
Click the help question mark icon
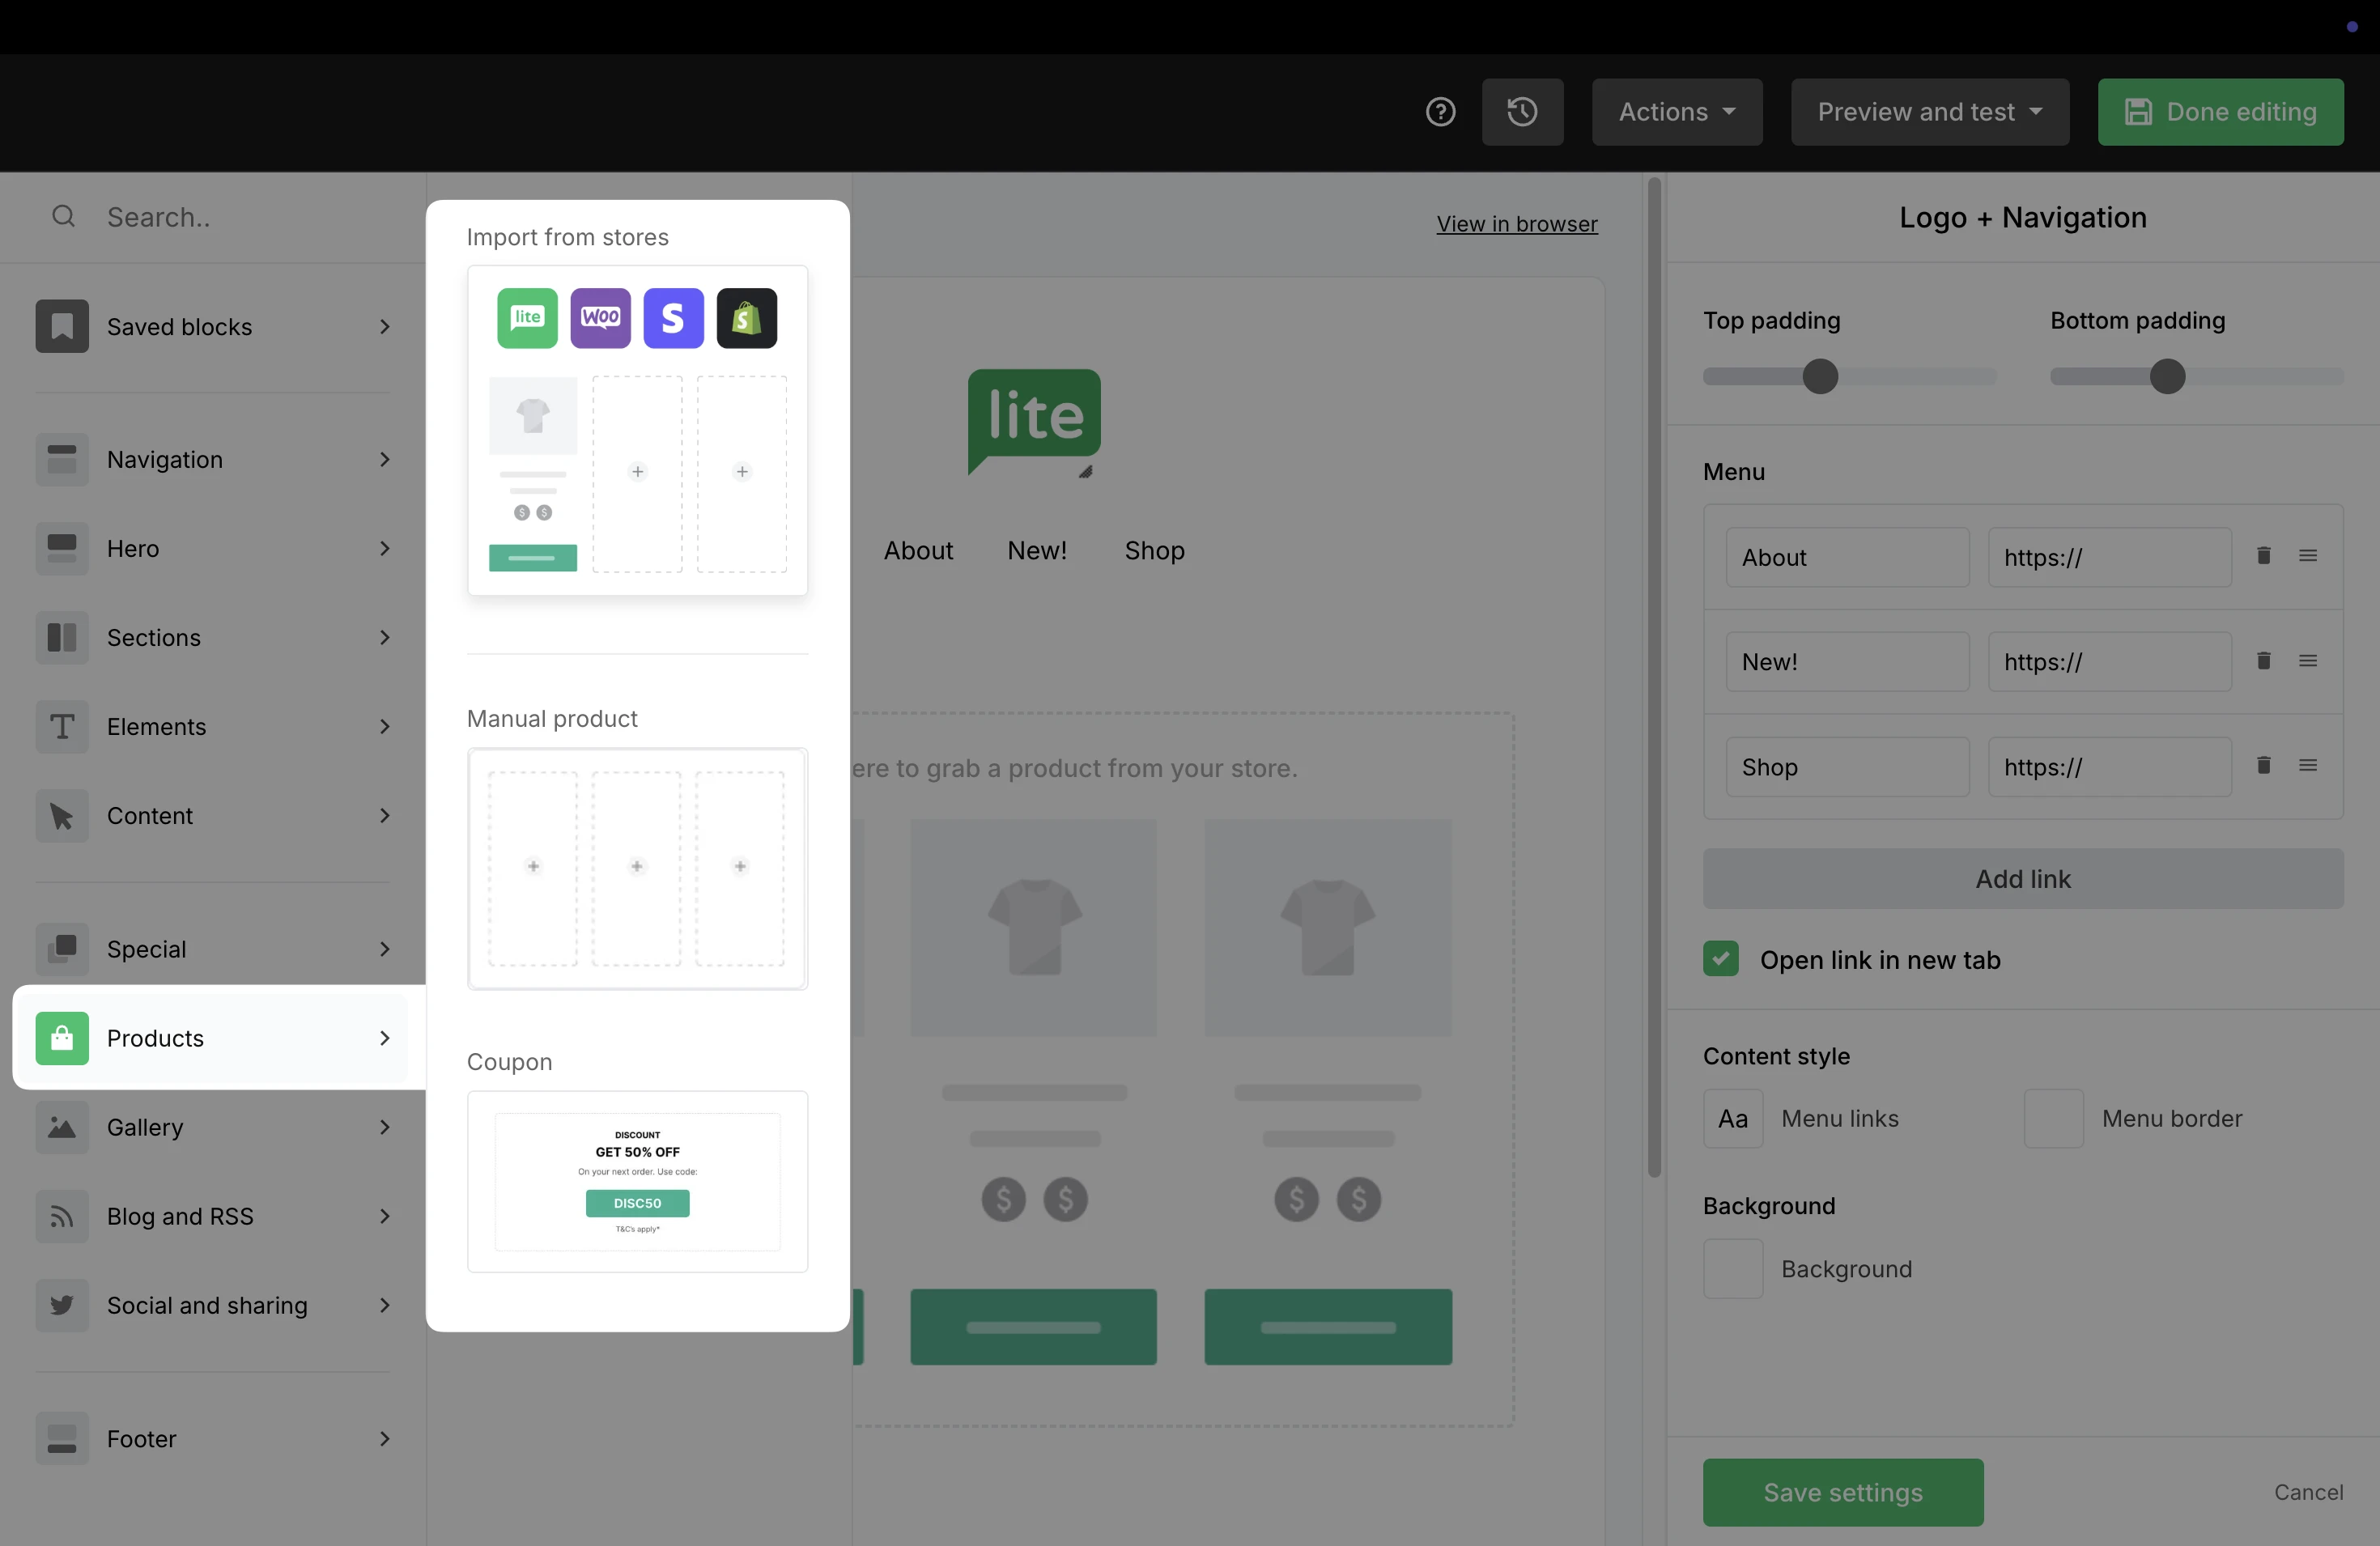(1440, 112)
